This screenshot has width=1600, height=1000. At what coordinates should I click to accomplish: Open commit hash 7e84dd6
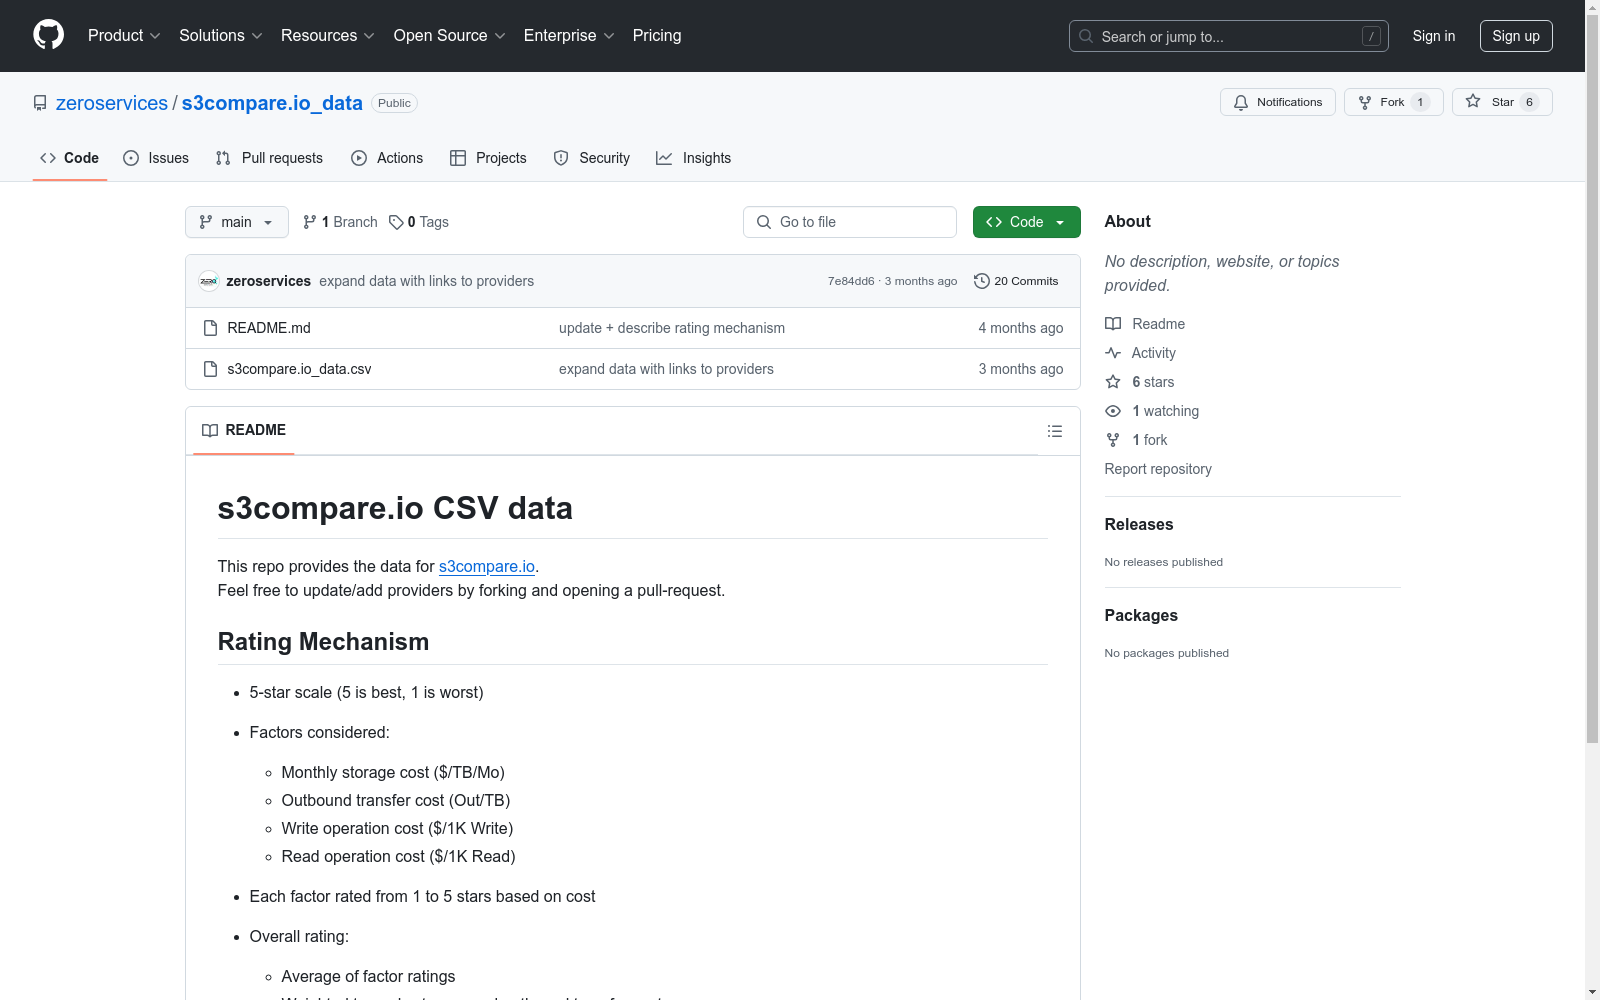point(851,281)
